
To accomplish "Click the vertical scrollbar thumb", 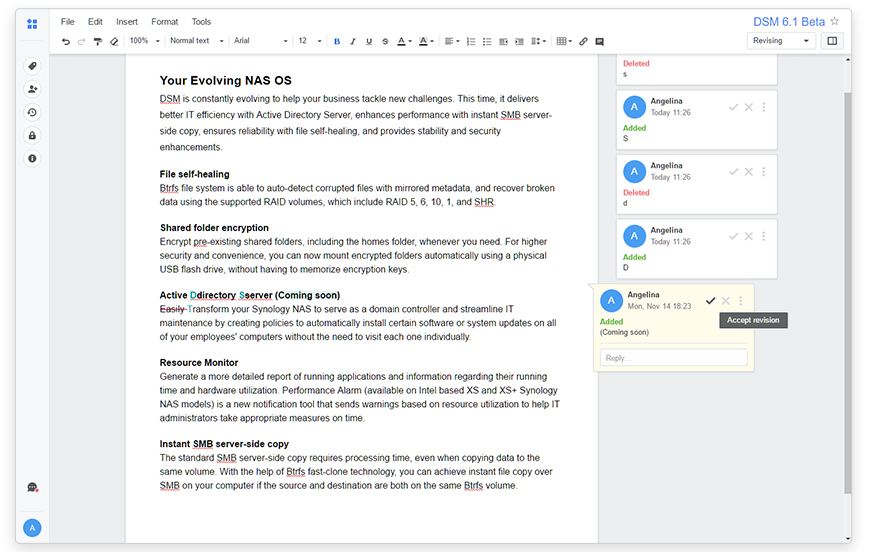I will (x=847, y=293).
